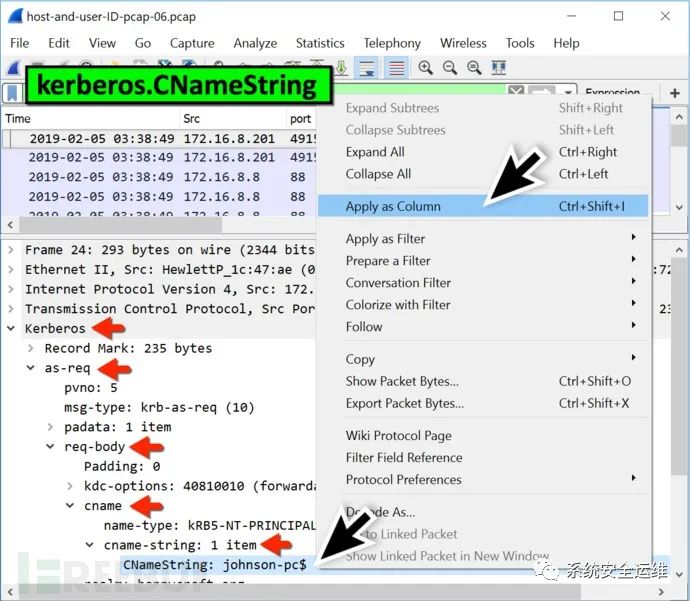Open the Apply as Filter submenu
Viewport: 690px width, 601px height.
pyautogui.click(x=483, y=238)
